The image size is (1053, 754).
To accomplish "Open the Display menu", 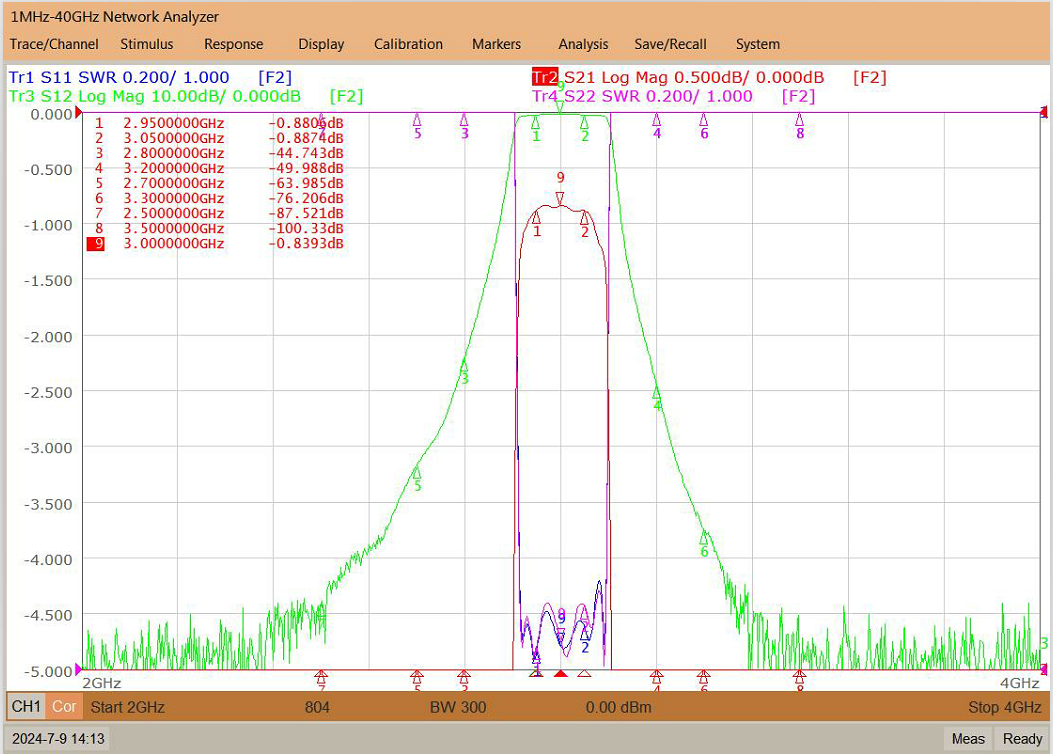I will (321, 44).
